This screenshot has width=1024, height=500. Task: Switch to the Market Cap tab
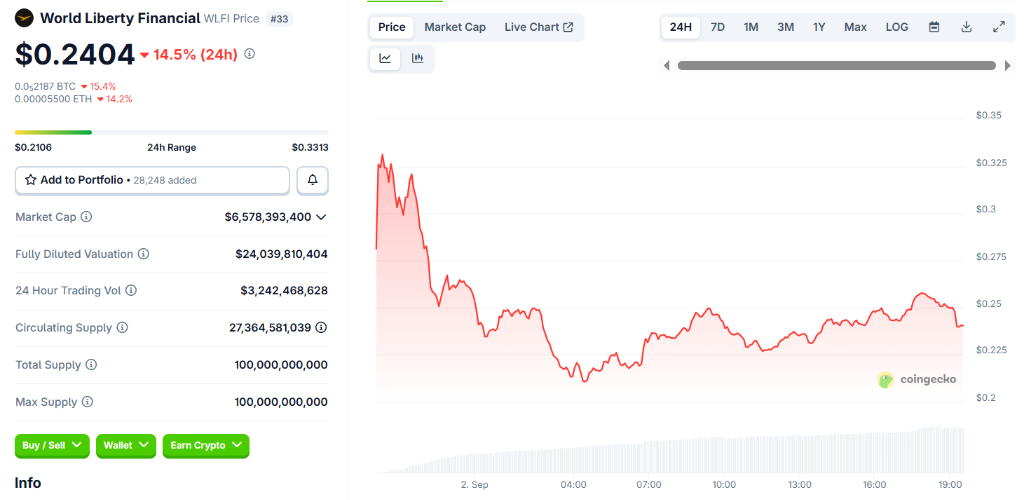pyautogui.click(x=455, y=27)
